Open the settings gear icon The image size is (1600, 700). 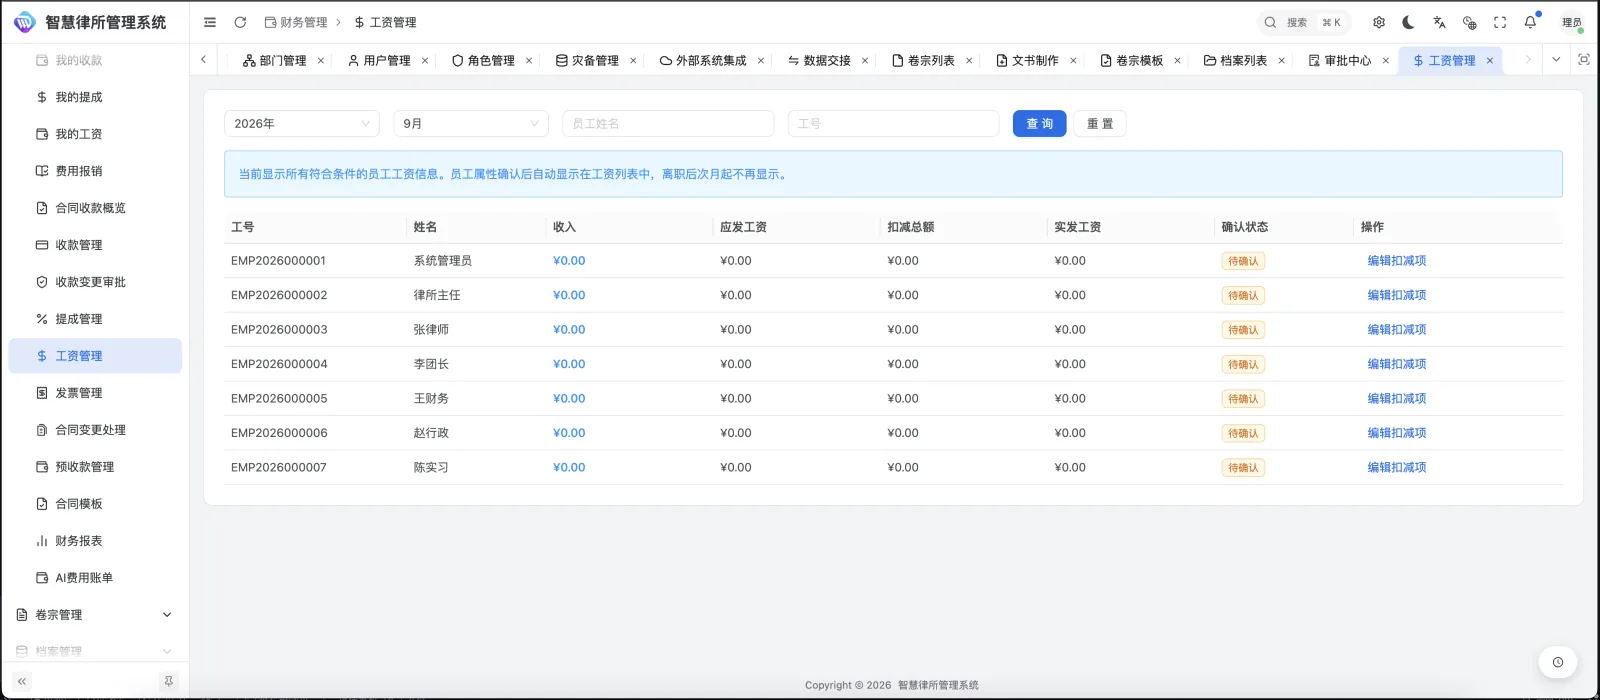[1379, 22]
